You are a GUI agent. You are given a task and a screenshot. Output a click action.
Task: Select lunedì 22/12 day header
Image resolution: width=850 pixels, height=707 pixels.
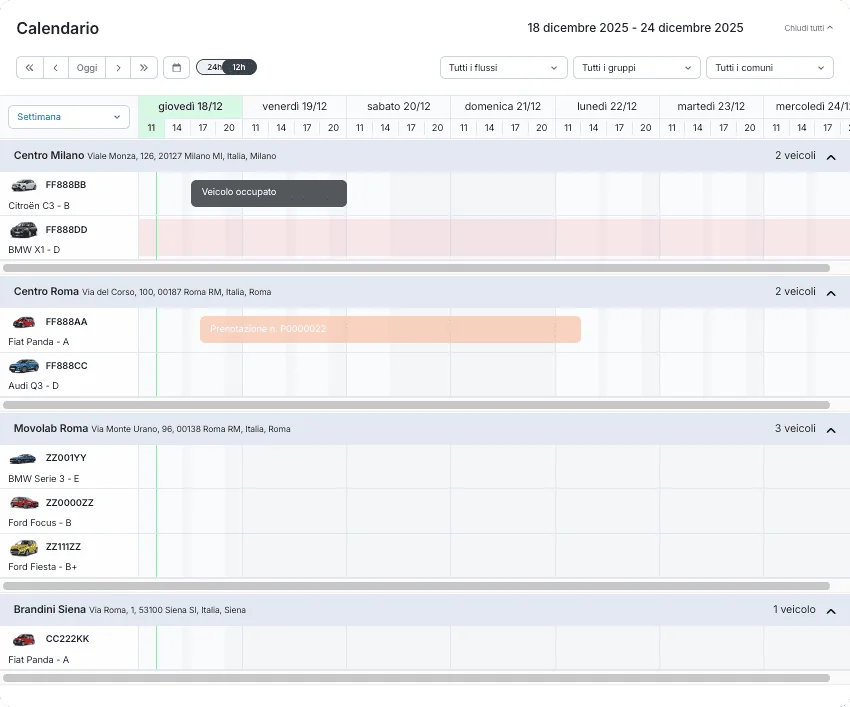(x=607, y=107)
